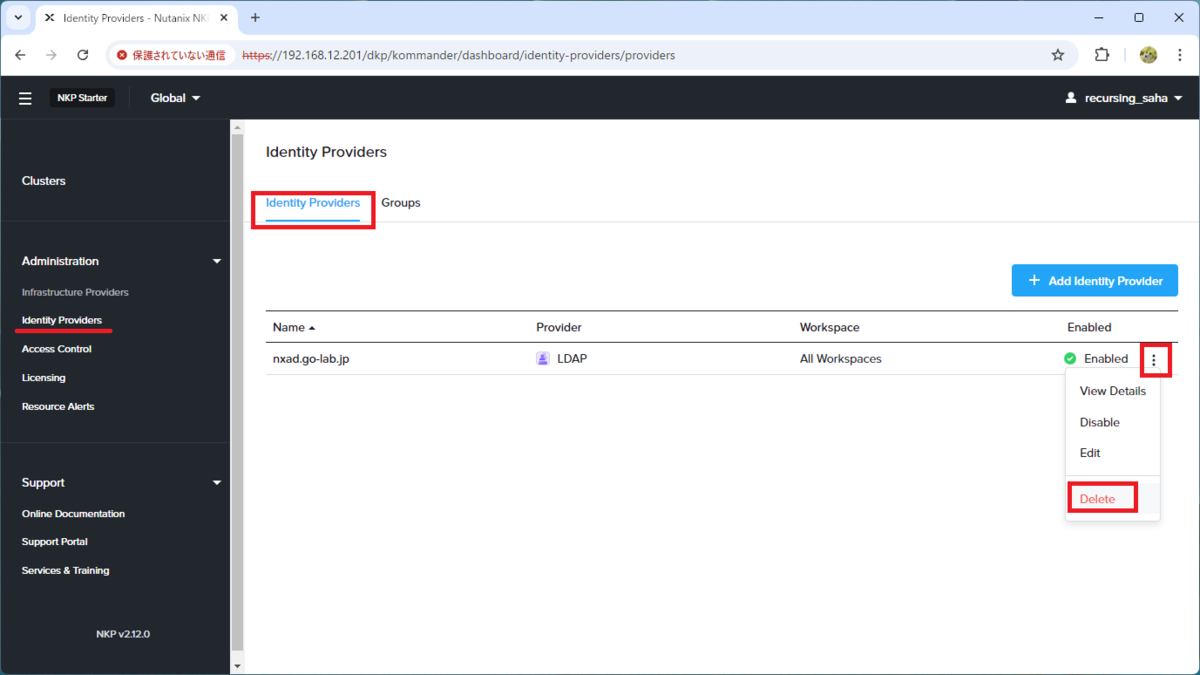Select Delete from the context menu
This screenshot has height=675, width=1200.
pyautogui.click(x=1097, y=499)
